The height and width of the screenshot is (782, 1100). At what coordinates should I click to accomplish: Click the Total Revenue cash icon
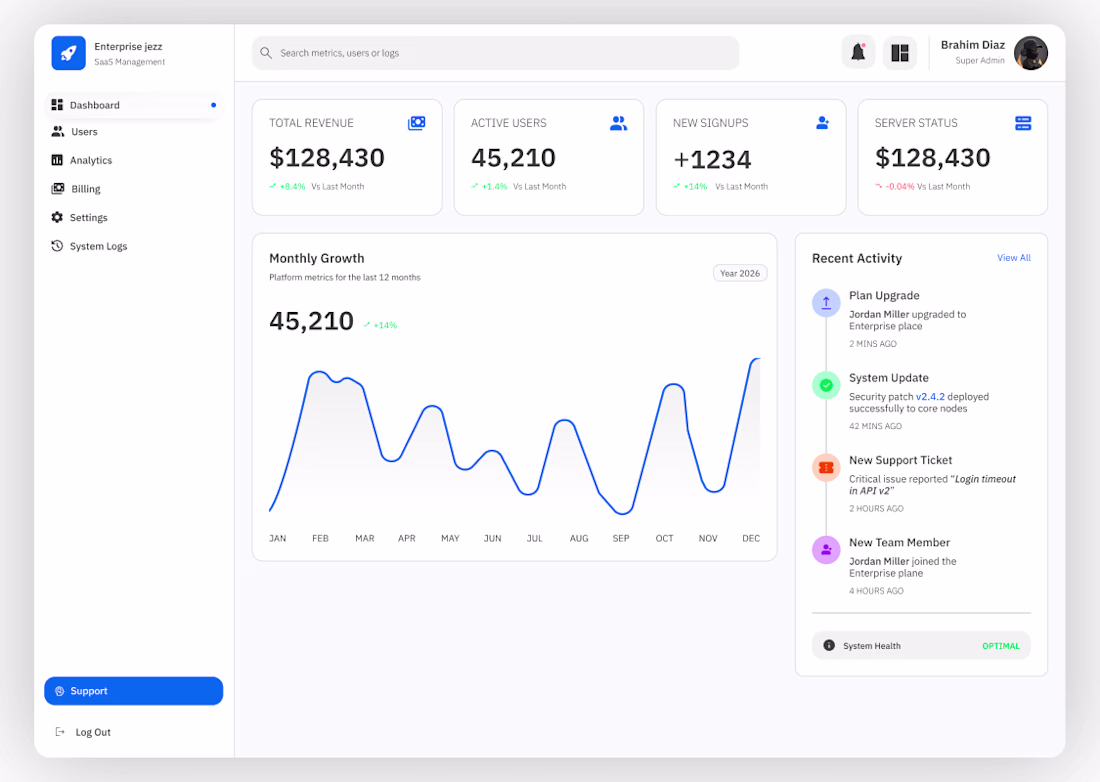click(417, 123)
